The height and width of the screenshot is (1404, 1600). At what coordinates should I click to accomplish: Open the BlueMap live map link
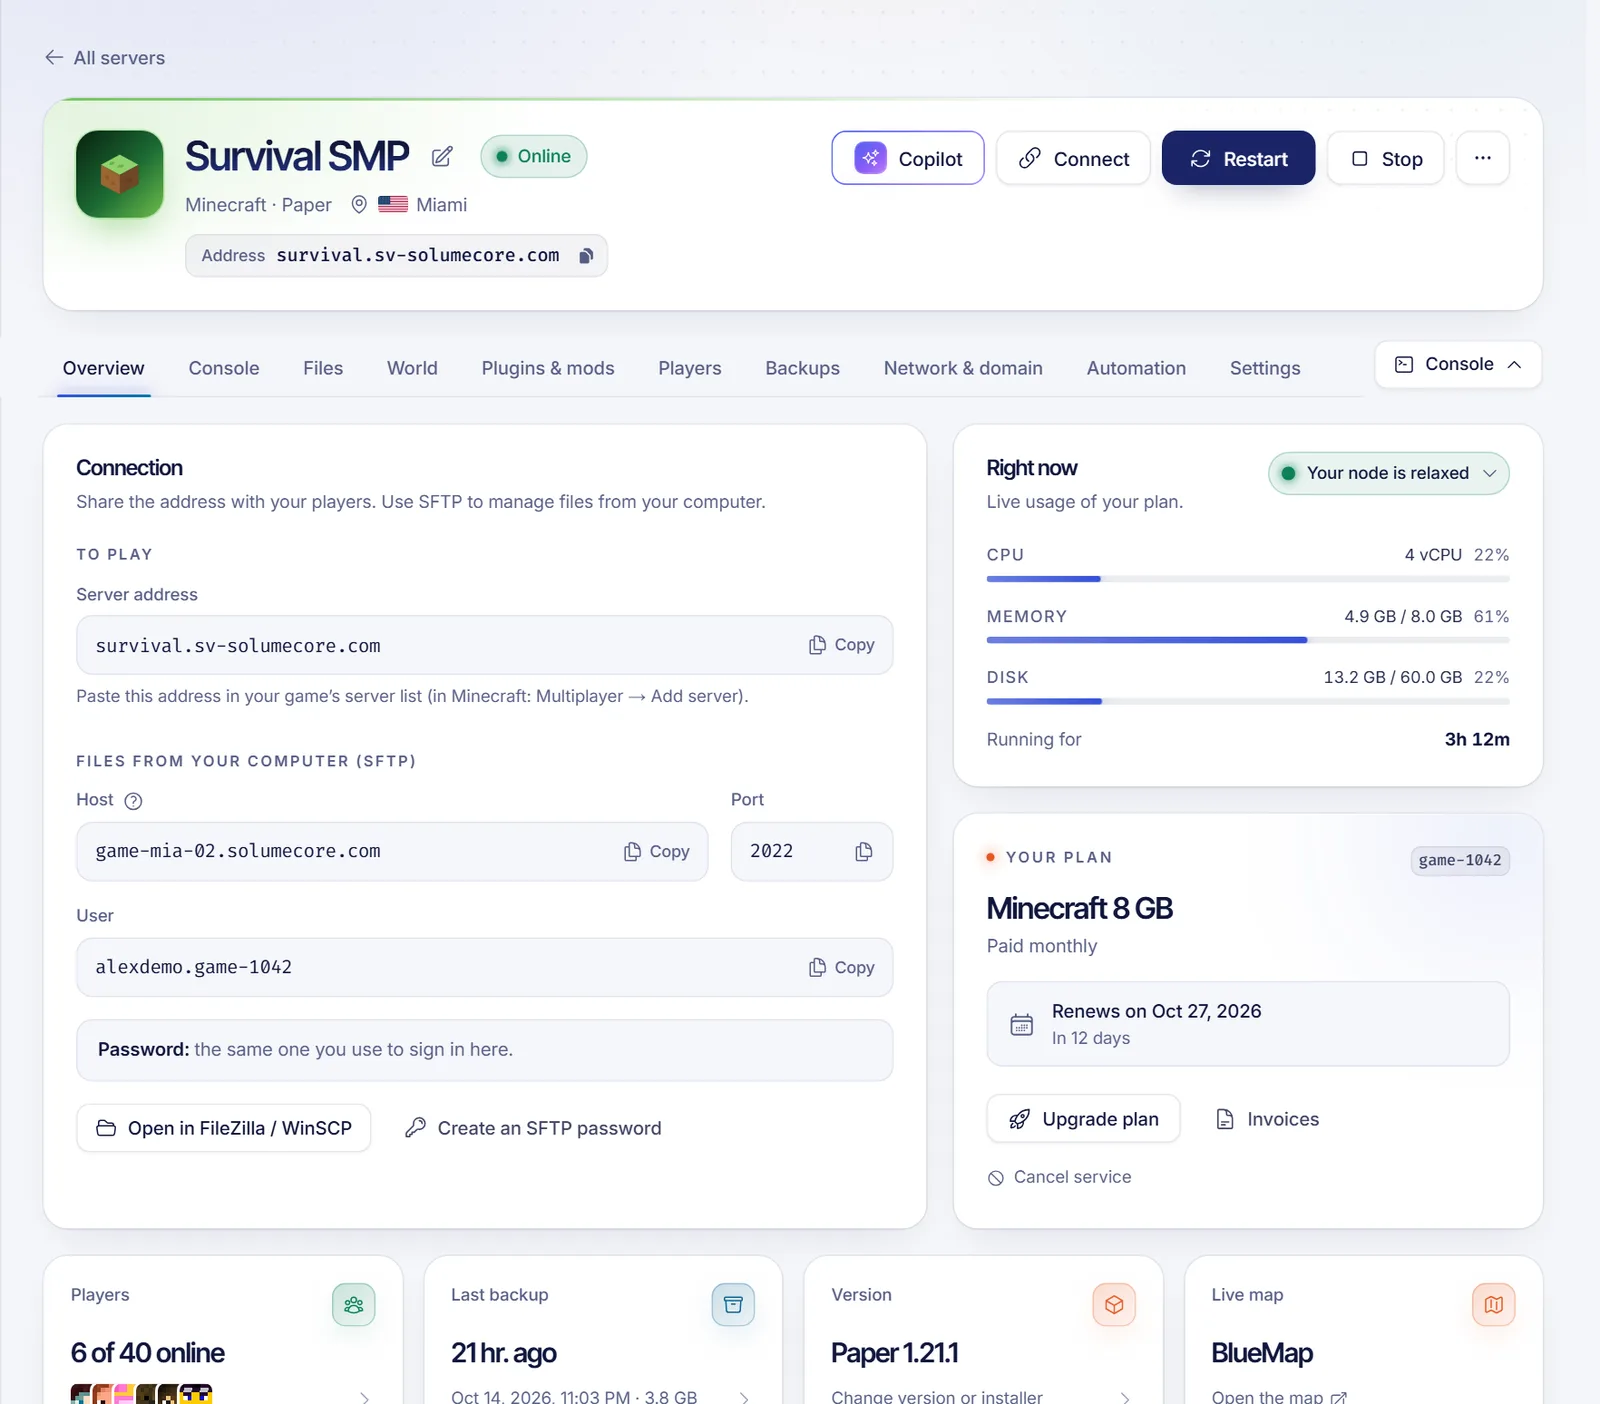click(1279, 1396)
